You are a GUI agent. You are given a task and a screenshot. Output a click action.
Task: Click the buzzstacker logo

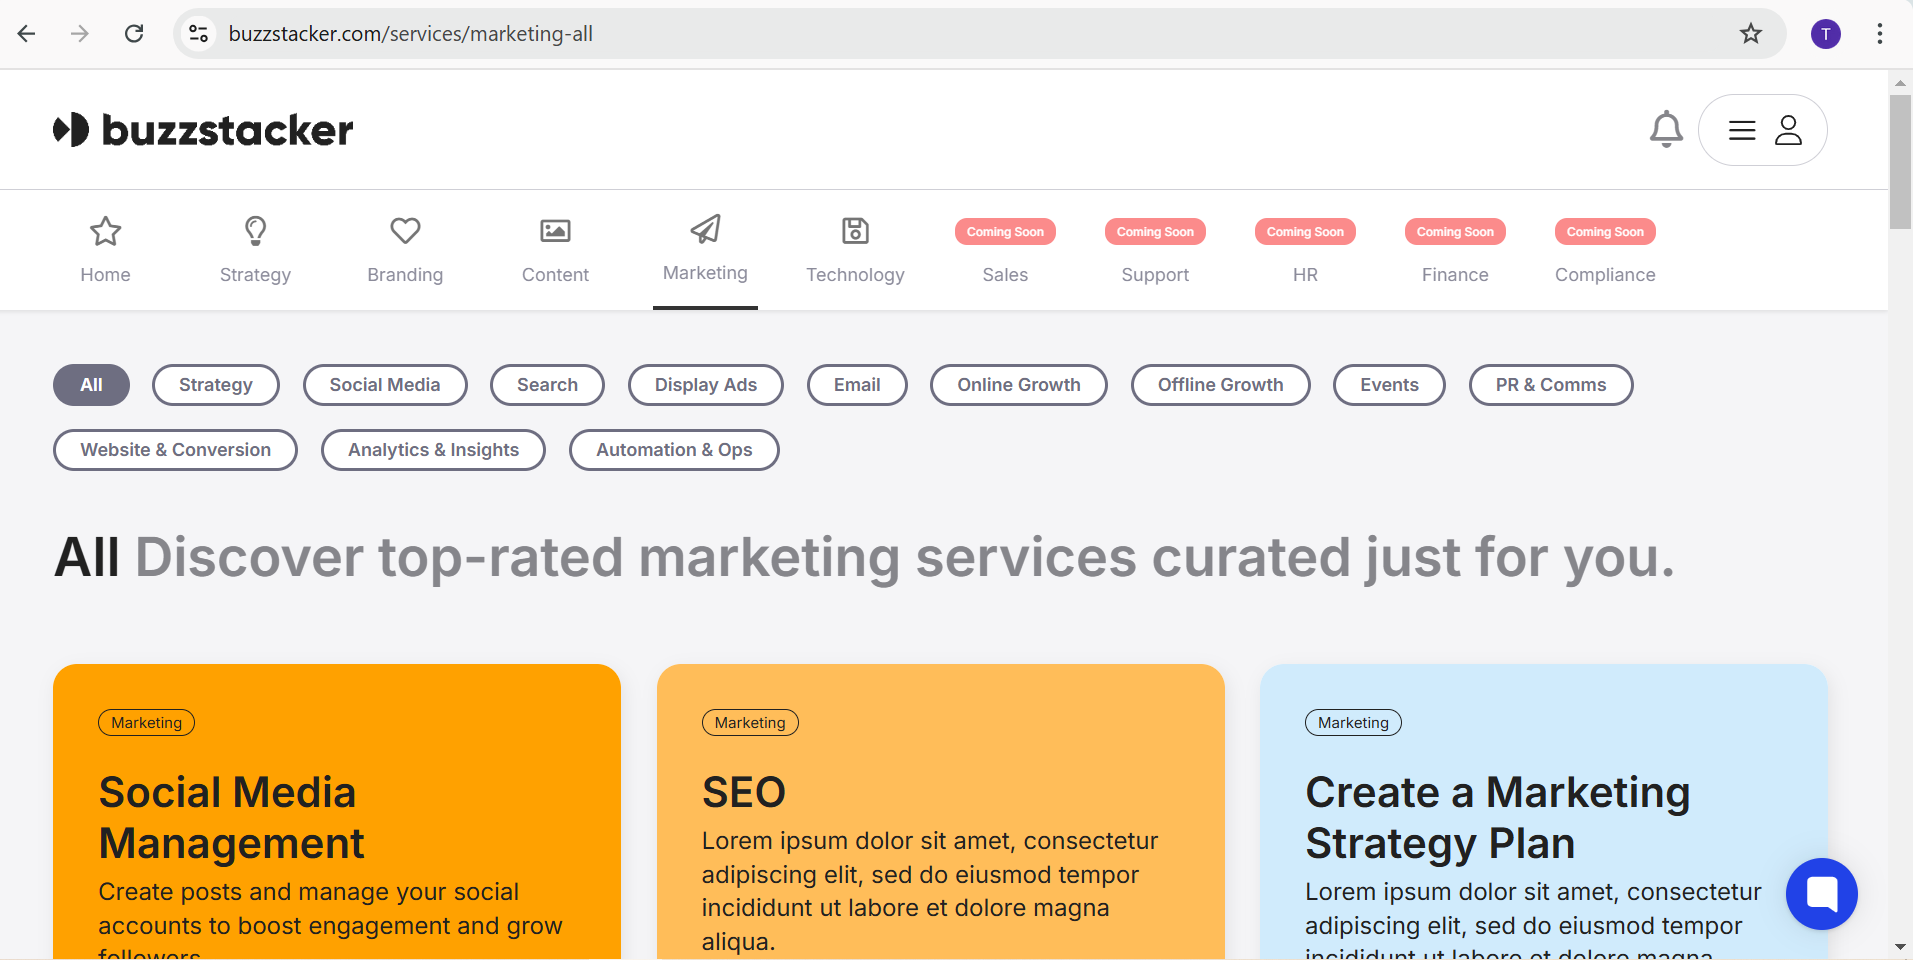[203, 130]
